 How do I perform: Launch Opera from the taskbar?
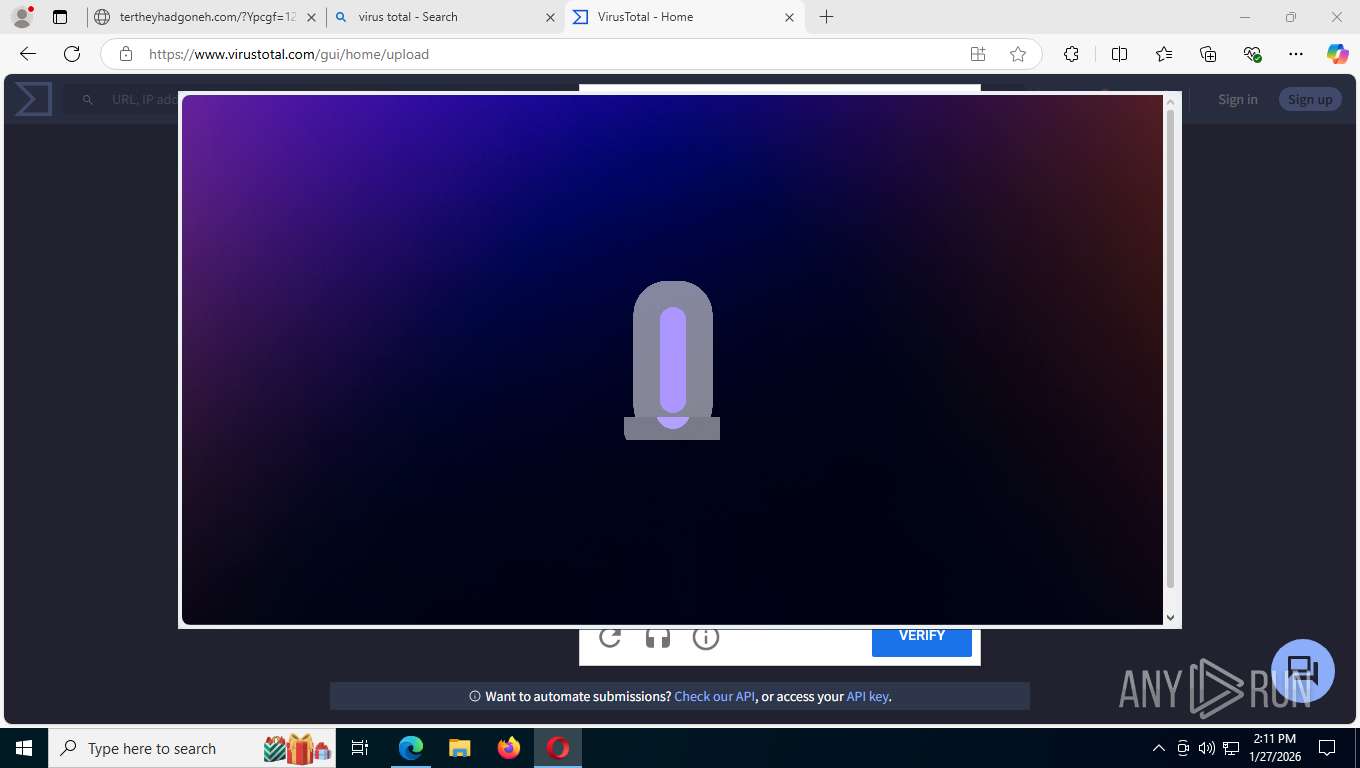click(x=558, y=748)
